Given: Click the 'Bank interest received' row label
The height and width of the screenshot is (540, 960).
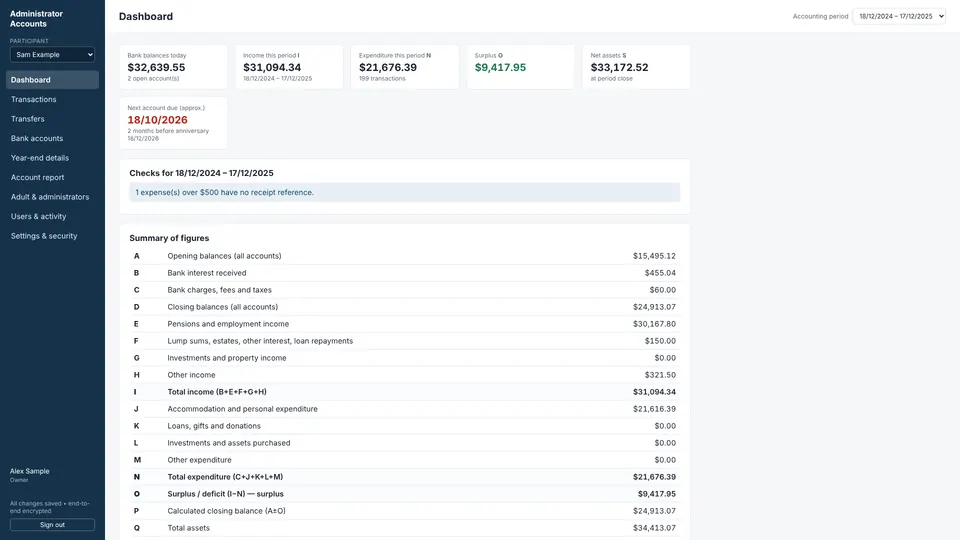Looking at the screenshot, I should [x=207, y=273].
